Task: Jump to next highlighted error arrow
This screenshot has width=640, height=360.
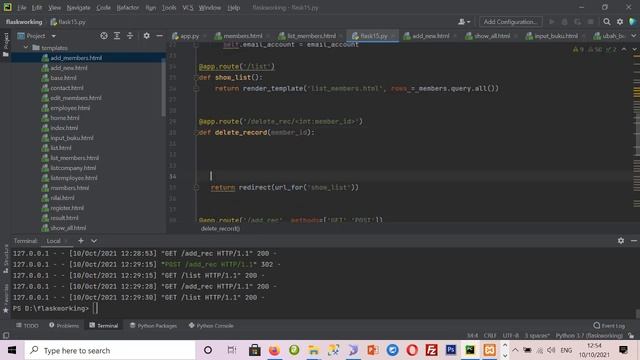Action: [634, 49]
